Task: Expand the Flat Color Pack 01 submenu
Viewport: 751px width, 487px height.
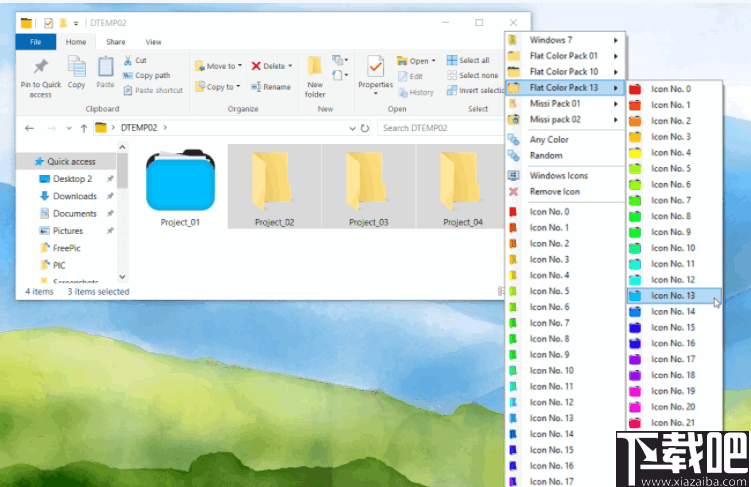Action: pyautogui.click(x=565, y=56)
